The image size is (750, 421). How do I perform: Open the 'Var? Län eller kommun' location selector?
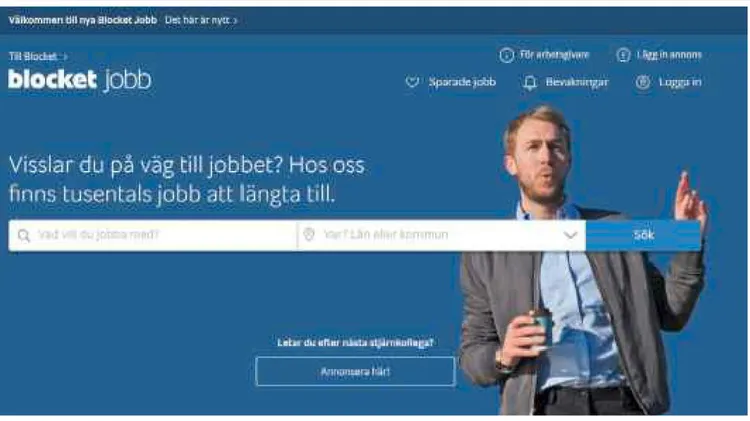442,235
